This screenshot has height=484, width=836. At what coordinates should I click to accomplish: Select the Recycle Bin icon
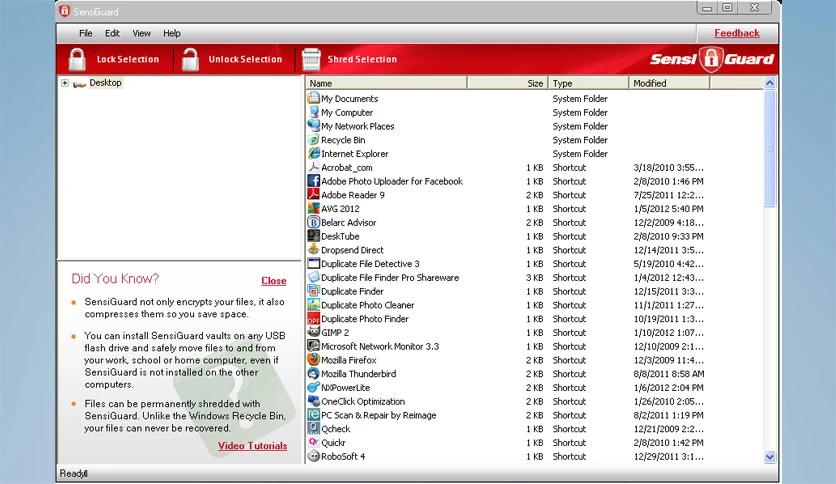314,140
